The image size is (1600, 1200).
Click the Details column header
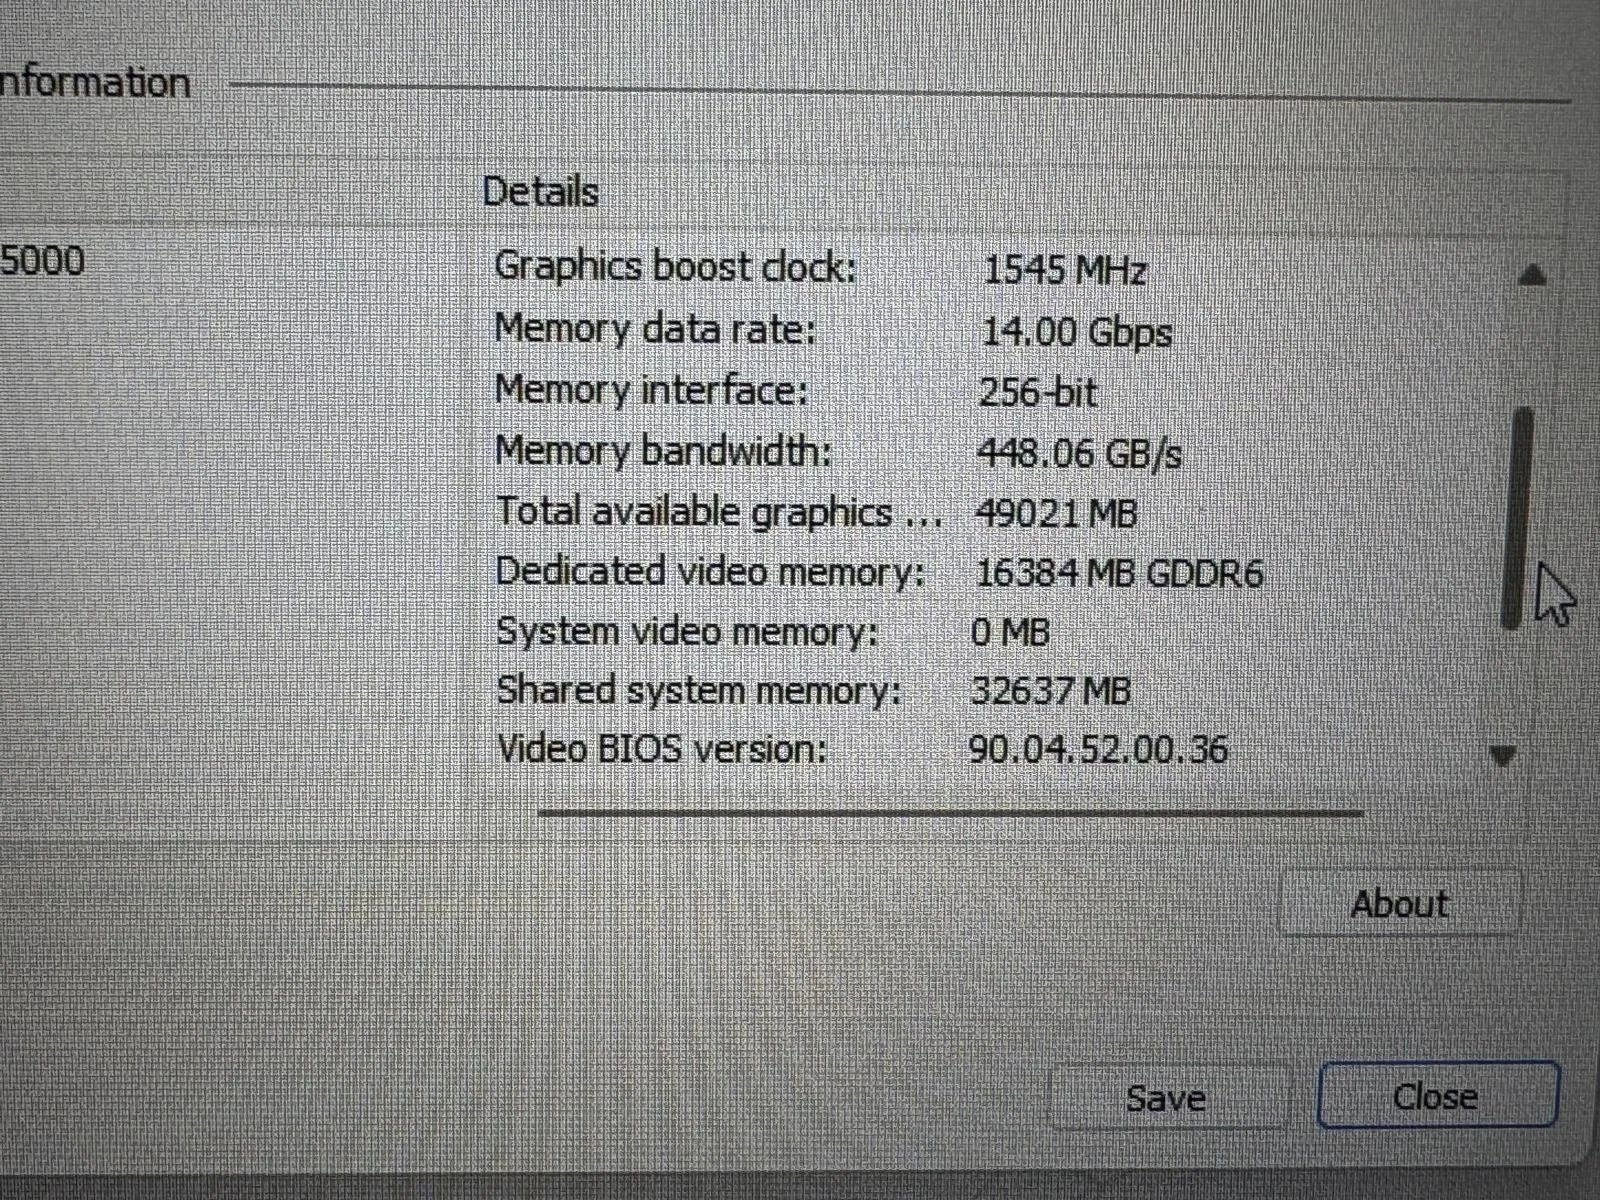[x=541, y=192]
